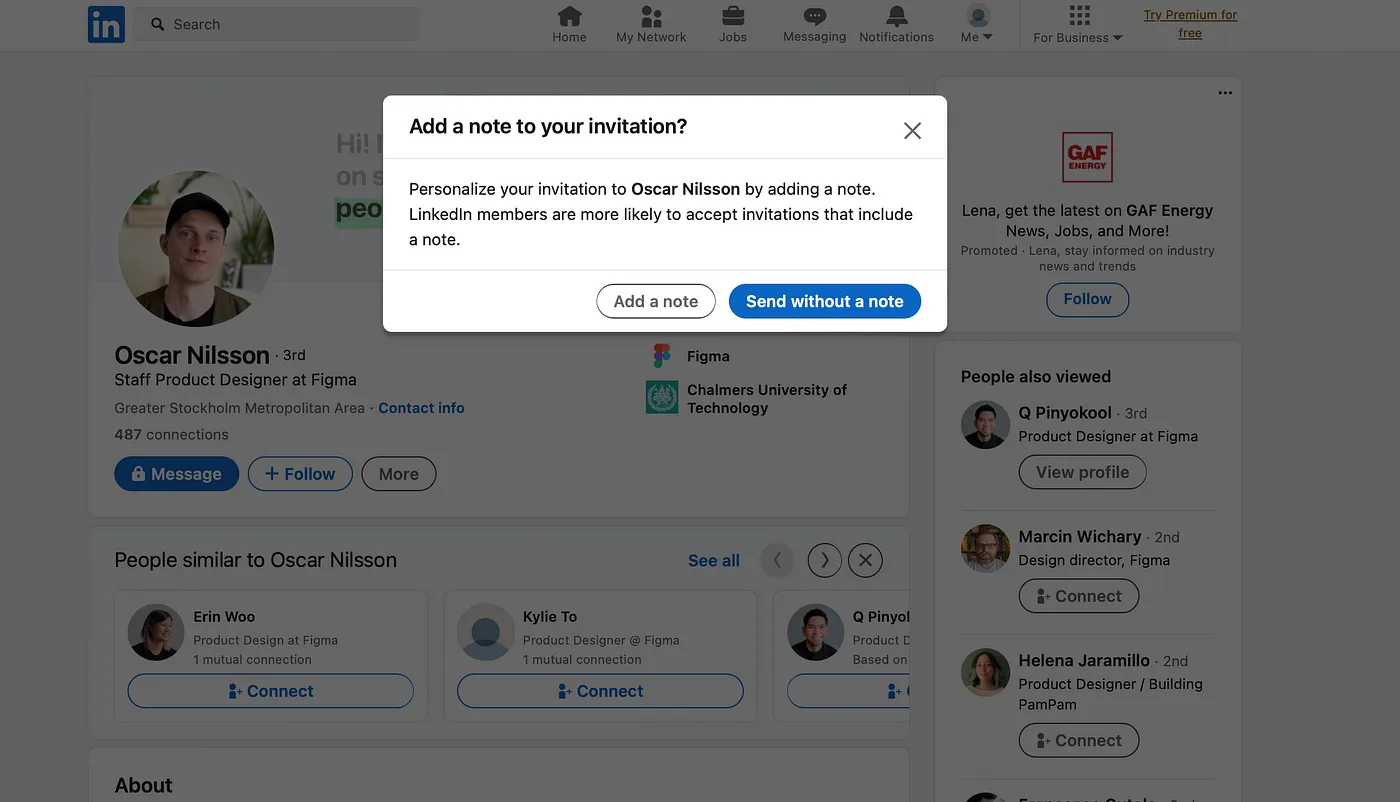Open Helena Jaramillo's name link
The width and height of the screenshot is (1400, 802).
pos(1084,660)
